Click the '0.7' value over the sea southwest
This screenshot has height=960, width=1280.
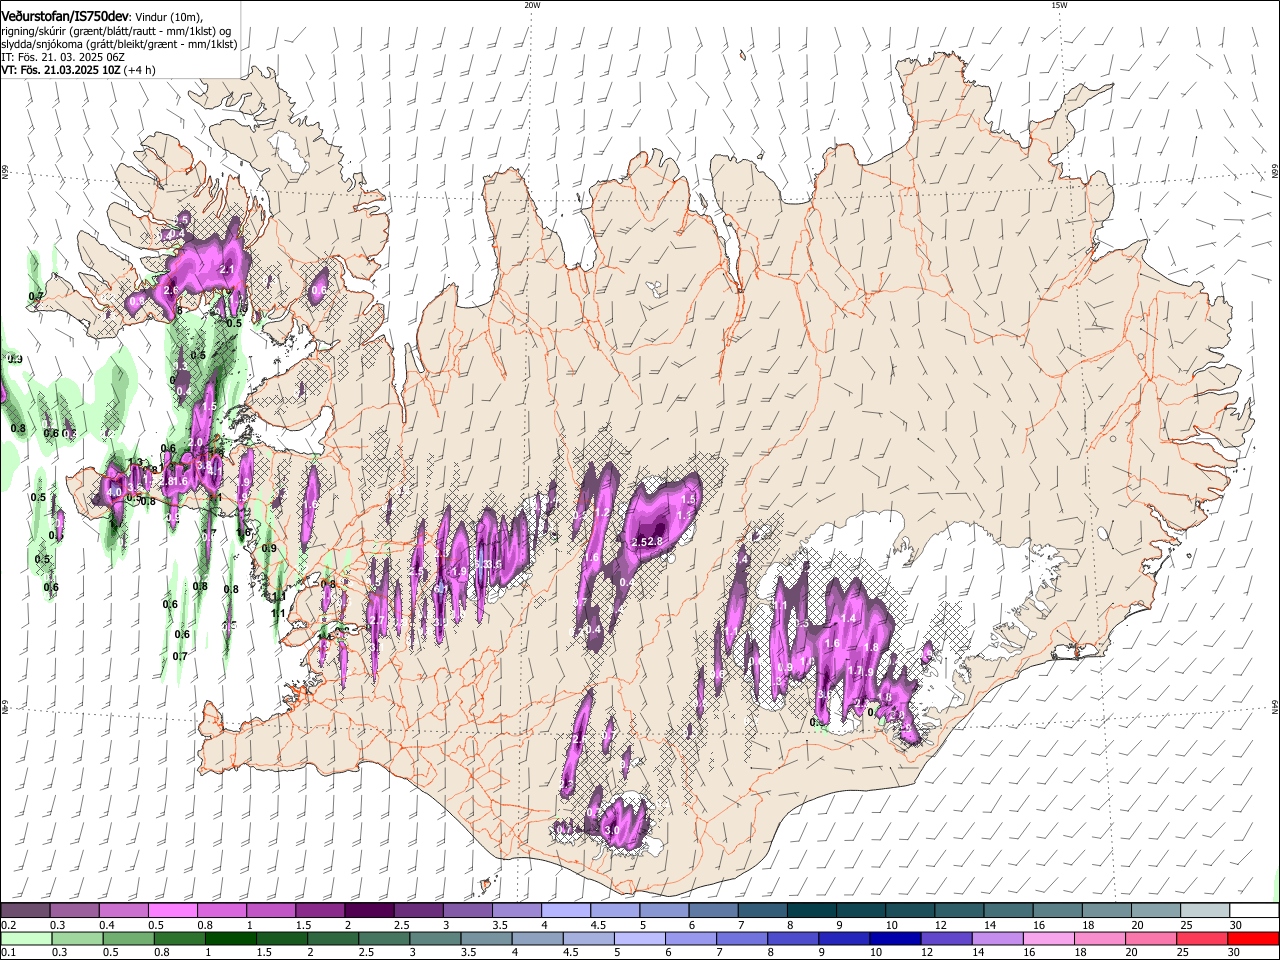pos(180,657)
